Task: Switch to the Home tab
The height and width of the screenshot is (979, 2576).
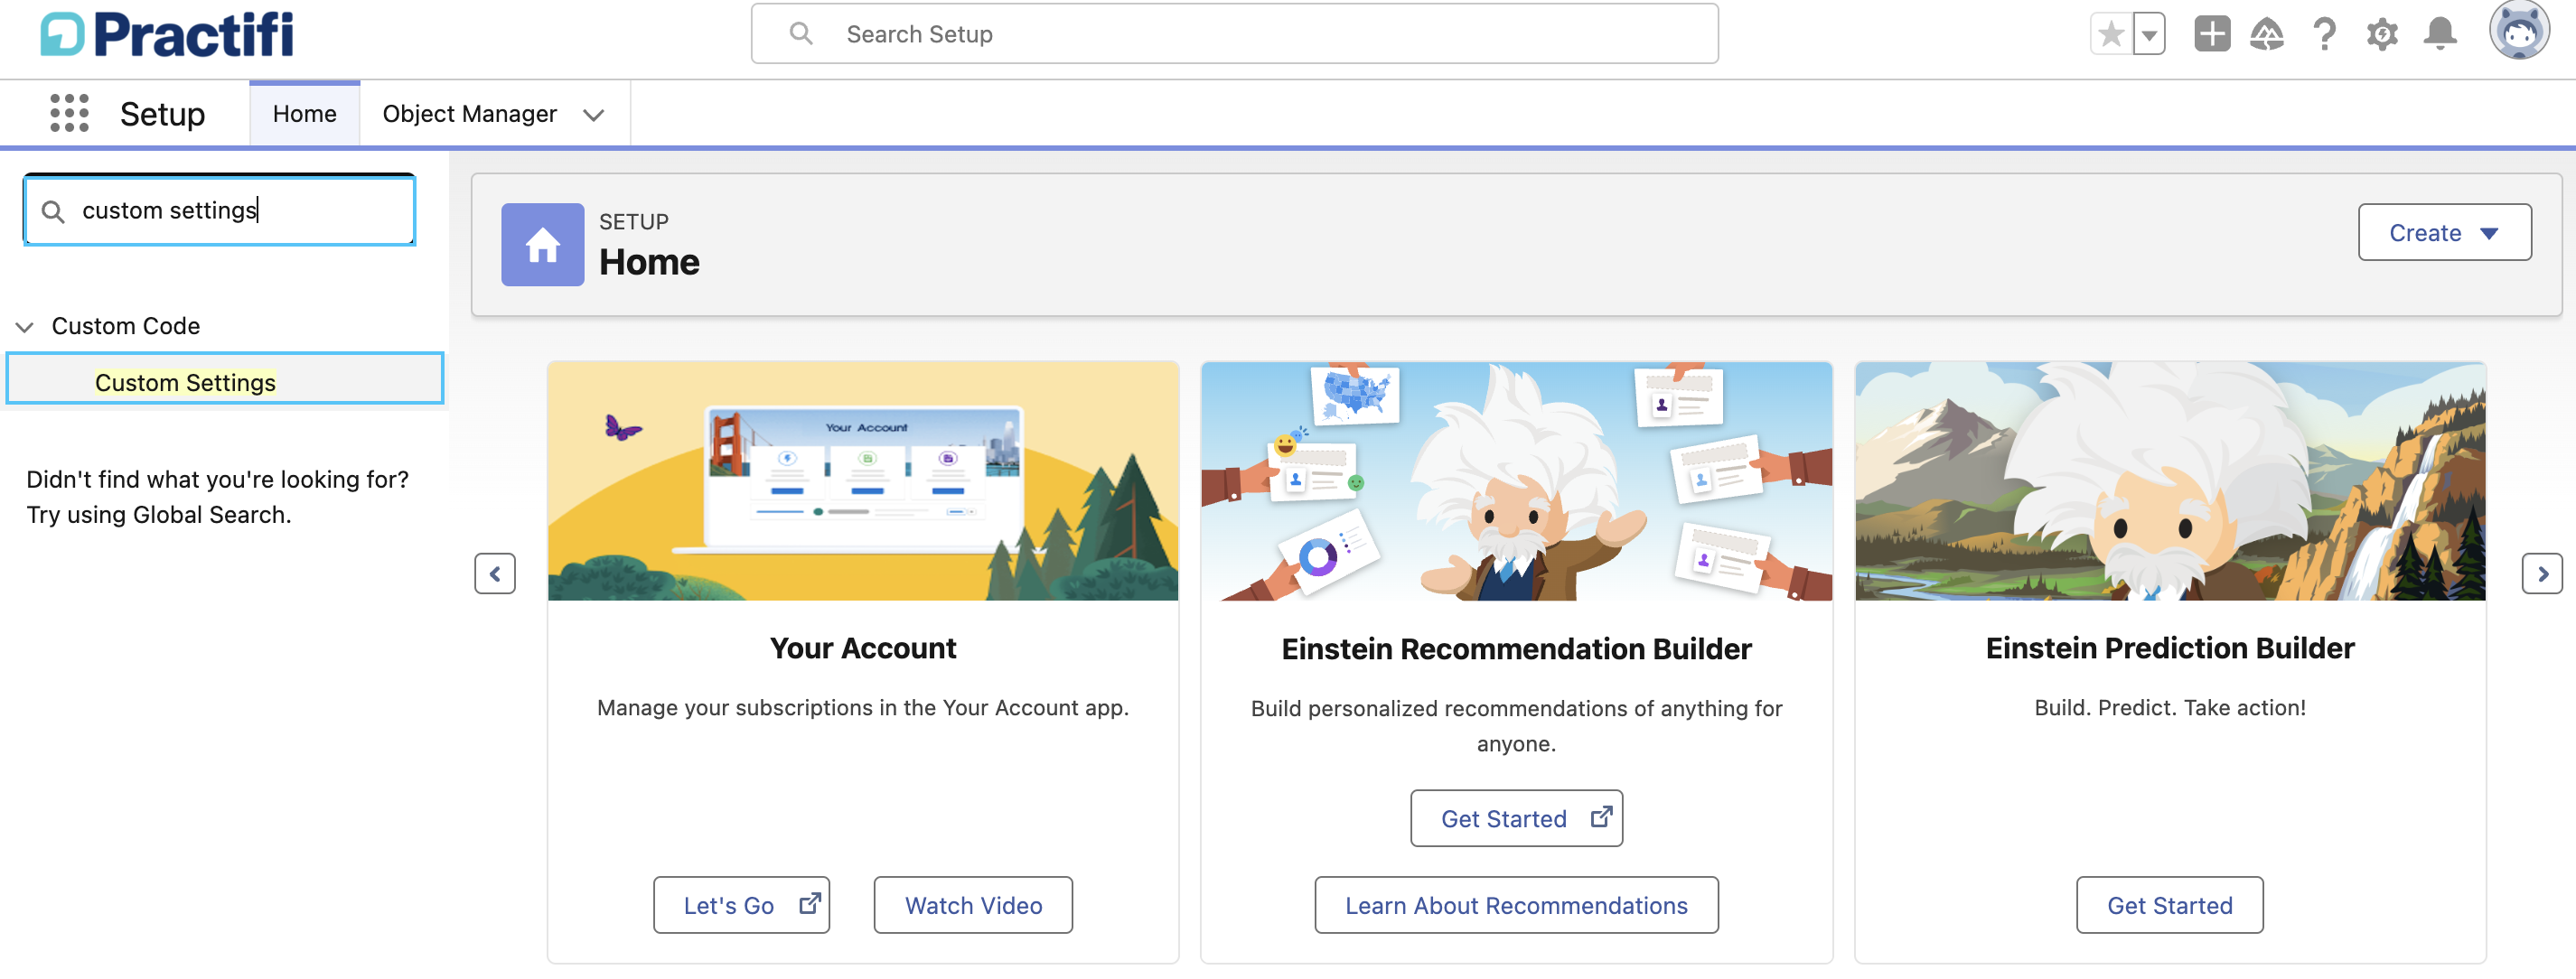Action: pyautogui.click(x=305, y=114)
